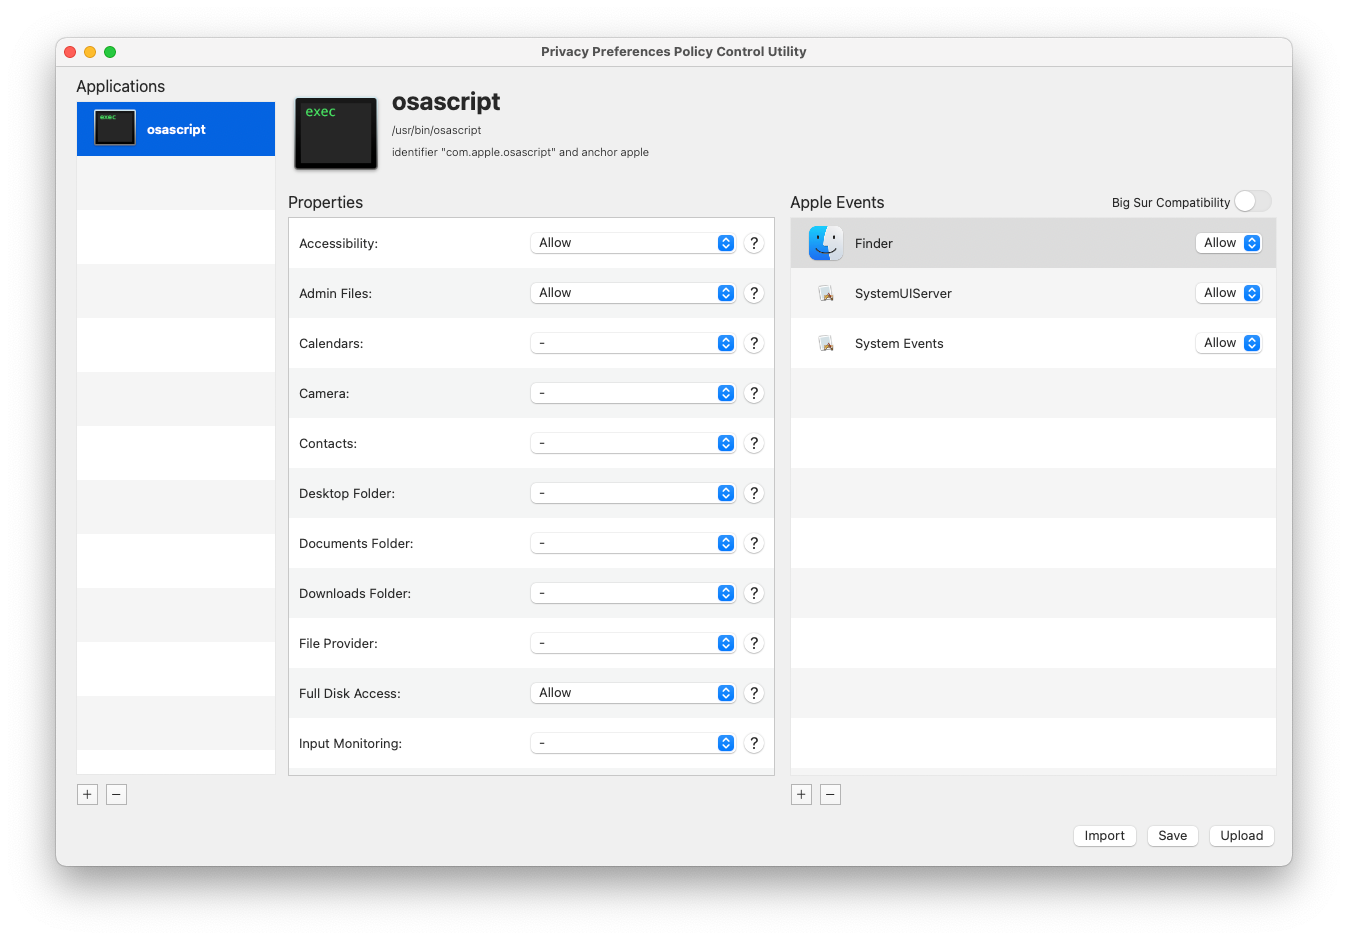
Task: Add an Apple Event with plus button
Action: pyautogui.click(x=801, y=794)
